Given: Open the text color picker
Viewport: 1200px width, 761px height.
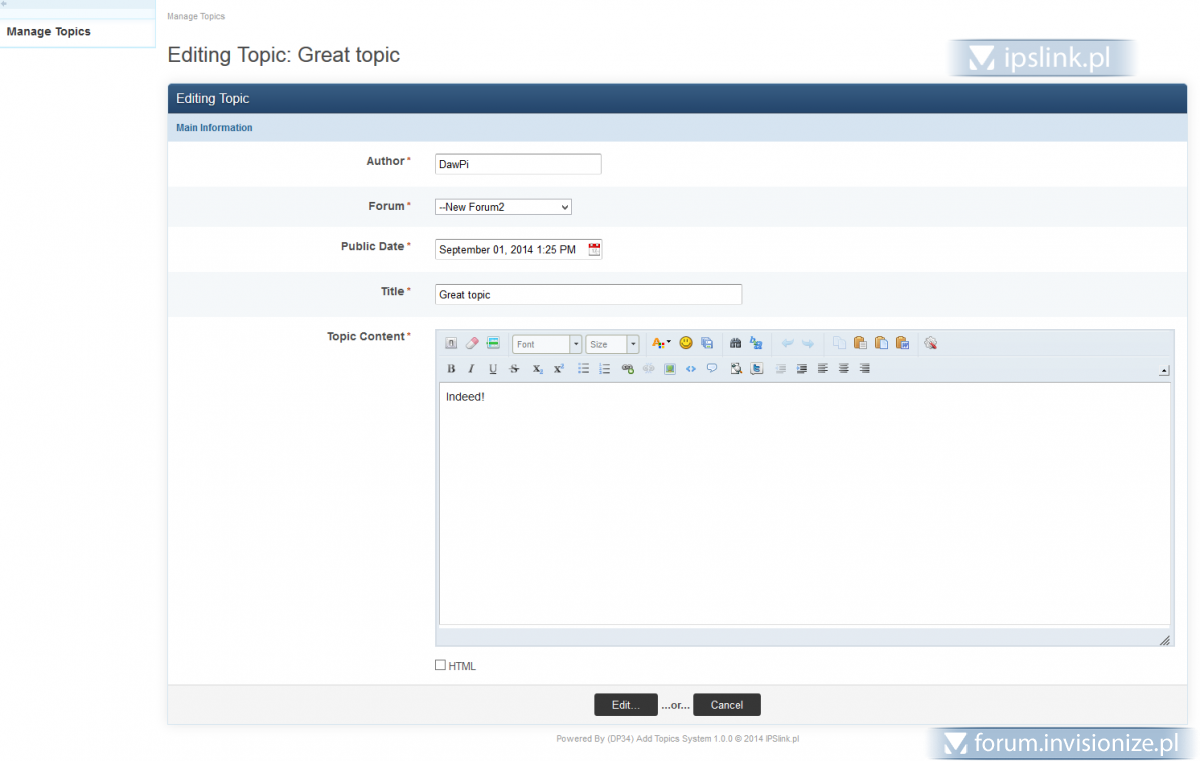Looking at the screenshot, I should point(661,343).
